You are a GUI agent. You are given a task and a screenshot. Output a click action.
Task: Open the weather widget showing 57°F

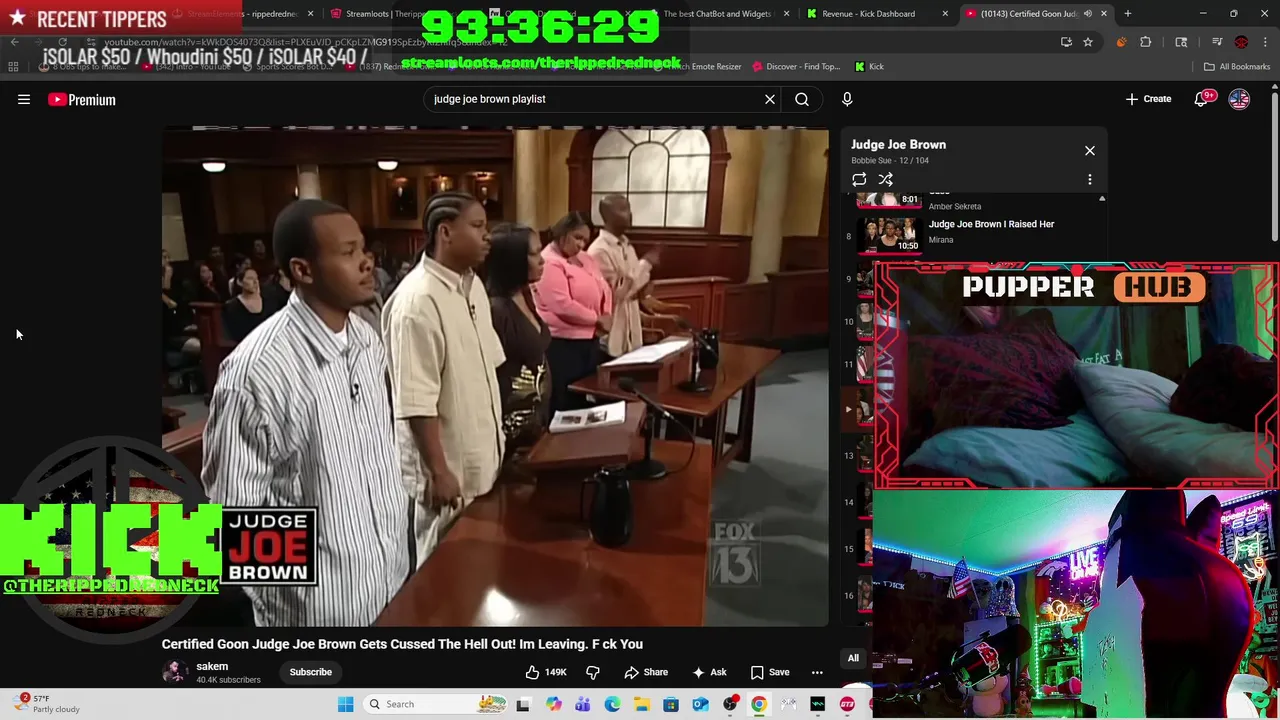point(45,704)
